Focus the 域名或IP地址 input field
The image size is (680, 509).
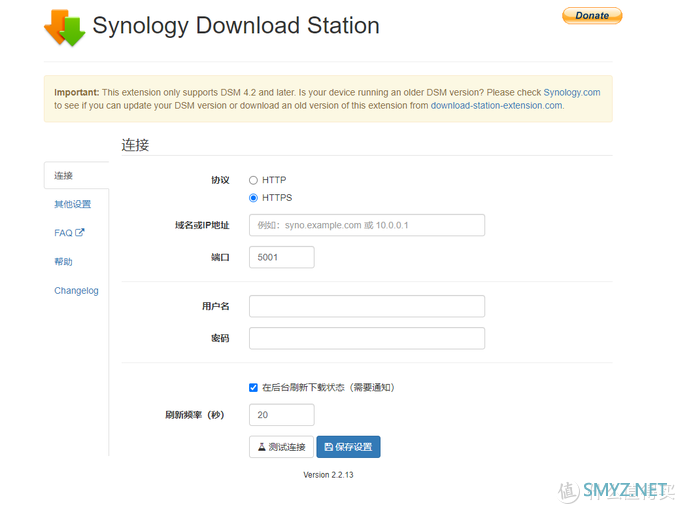367,225
